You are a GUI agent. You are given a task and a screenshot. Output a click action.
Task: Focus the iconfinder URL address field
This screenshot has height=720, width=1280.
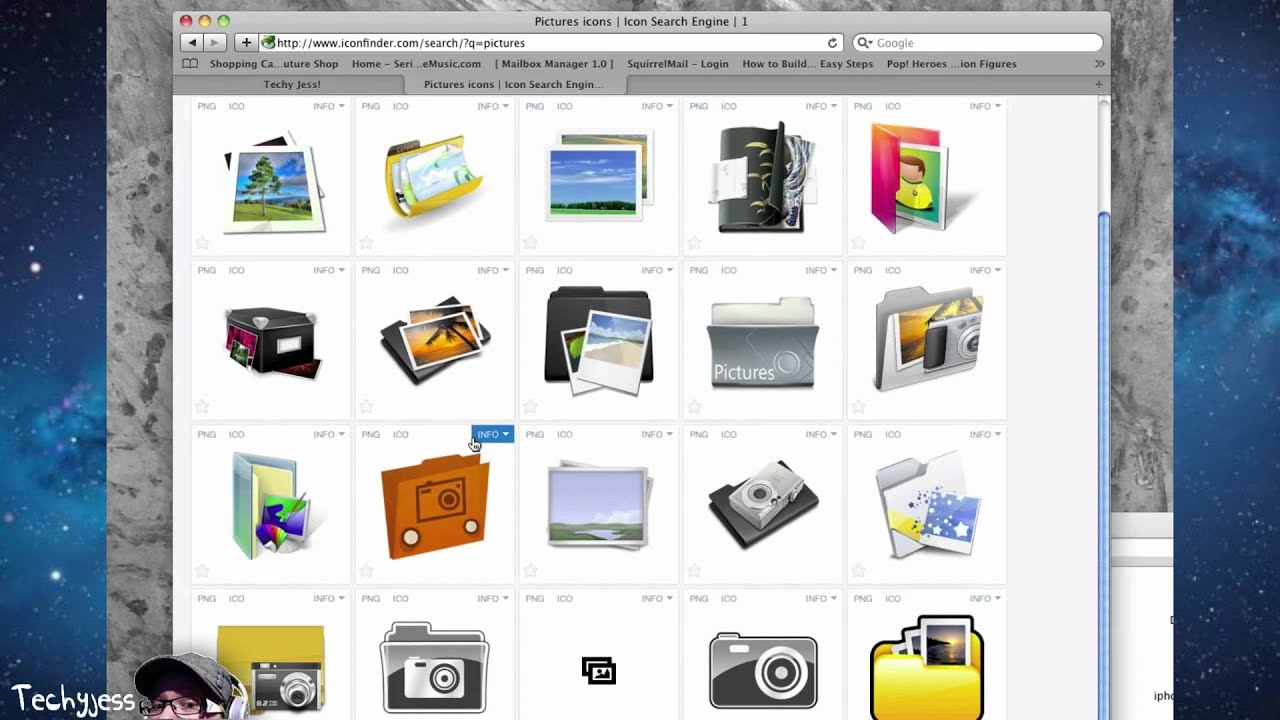click(551, 43)
